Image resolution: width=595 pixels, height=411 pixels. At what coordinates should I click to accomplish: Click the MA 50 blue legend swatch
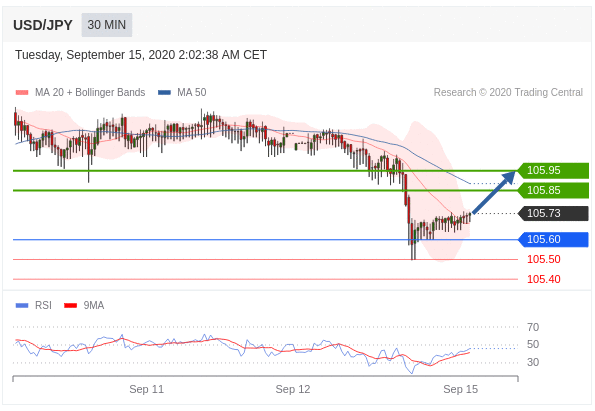point(164,93)
